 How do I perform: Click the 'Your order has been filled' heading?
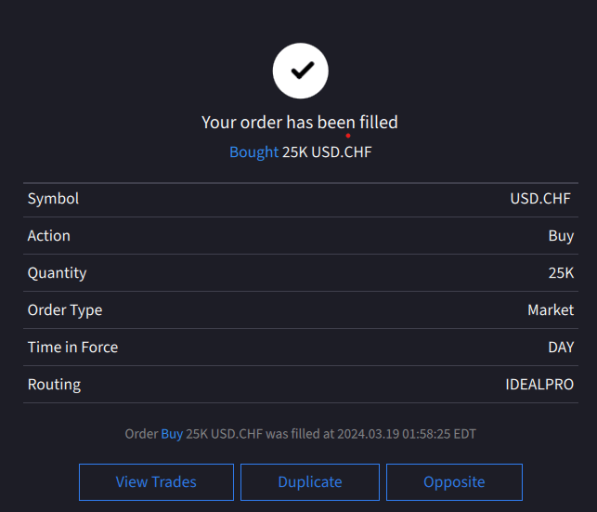point(300,123)
